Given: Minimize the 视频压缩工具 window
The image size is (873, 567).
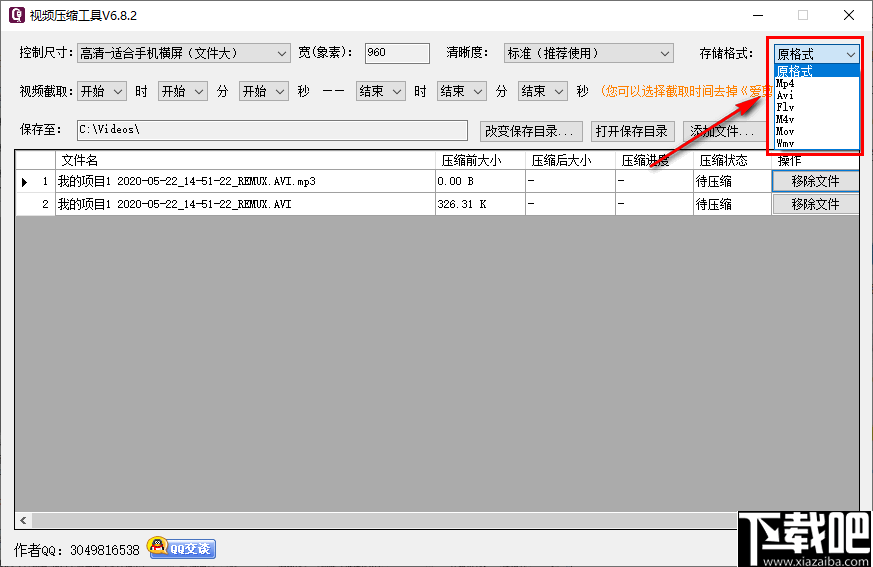Looking at the screenshot, I should (x=758, y=15).
